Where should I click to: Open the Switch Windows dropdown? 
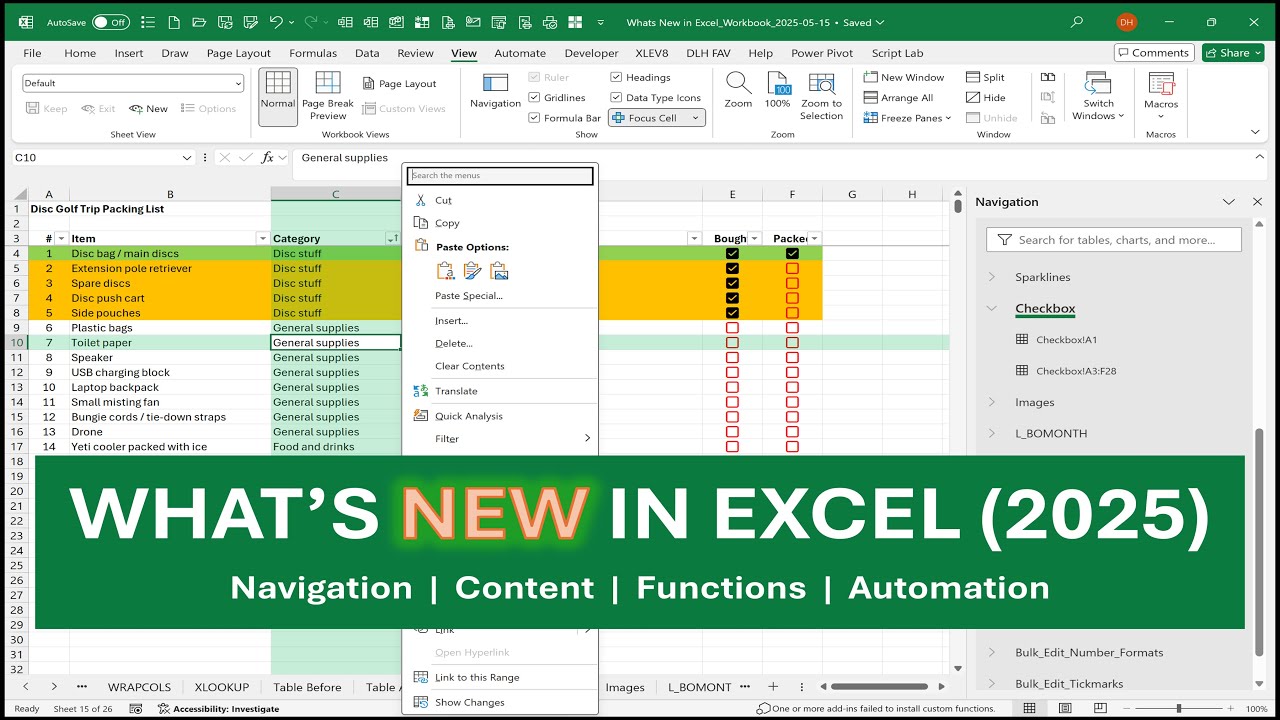(1098, 97)
